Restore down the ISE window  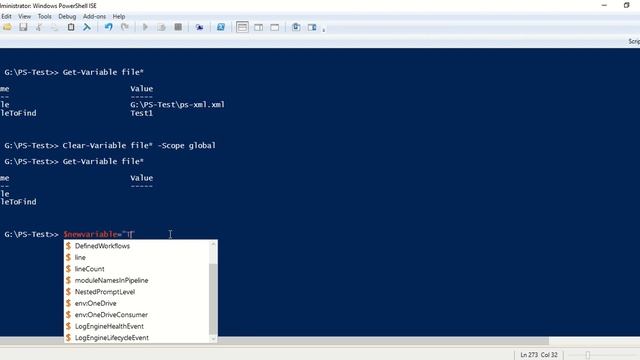(627, 5)
